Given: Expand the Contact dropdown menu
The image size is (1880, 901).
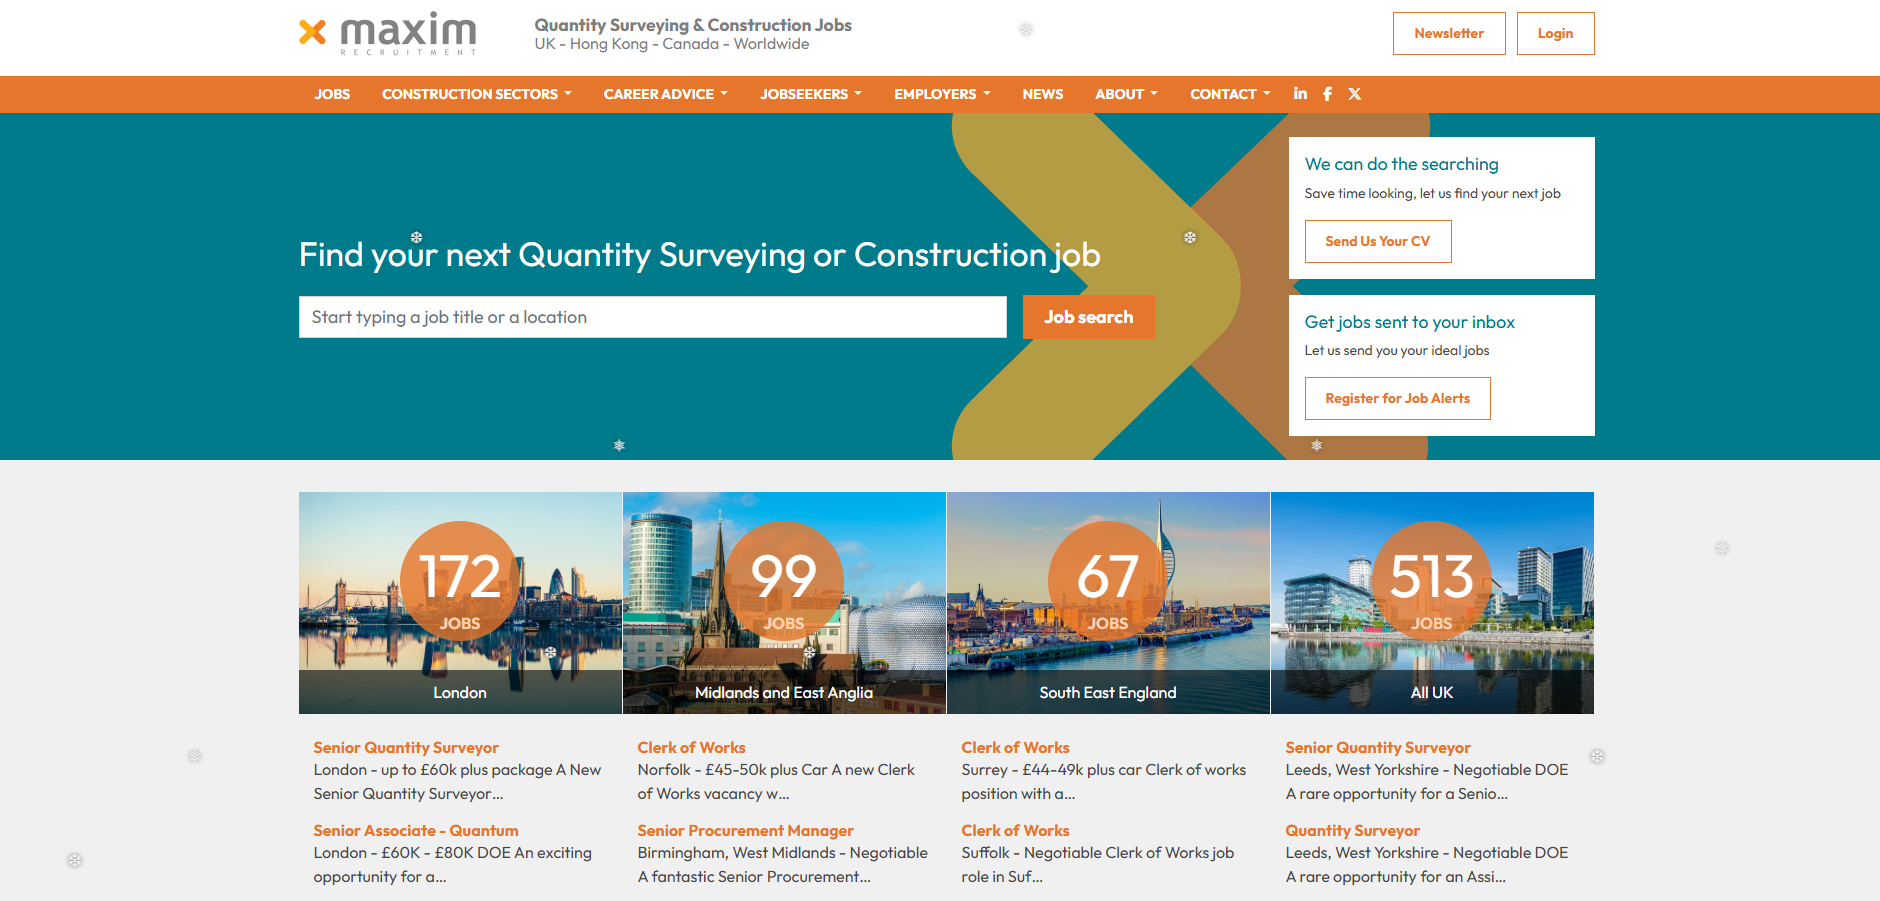Looking at the screenshot, I should pos(1231,94).
